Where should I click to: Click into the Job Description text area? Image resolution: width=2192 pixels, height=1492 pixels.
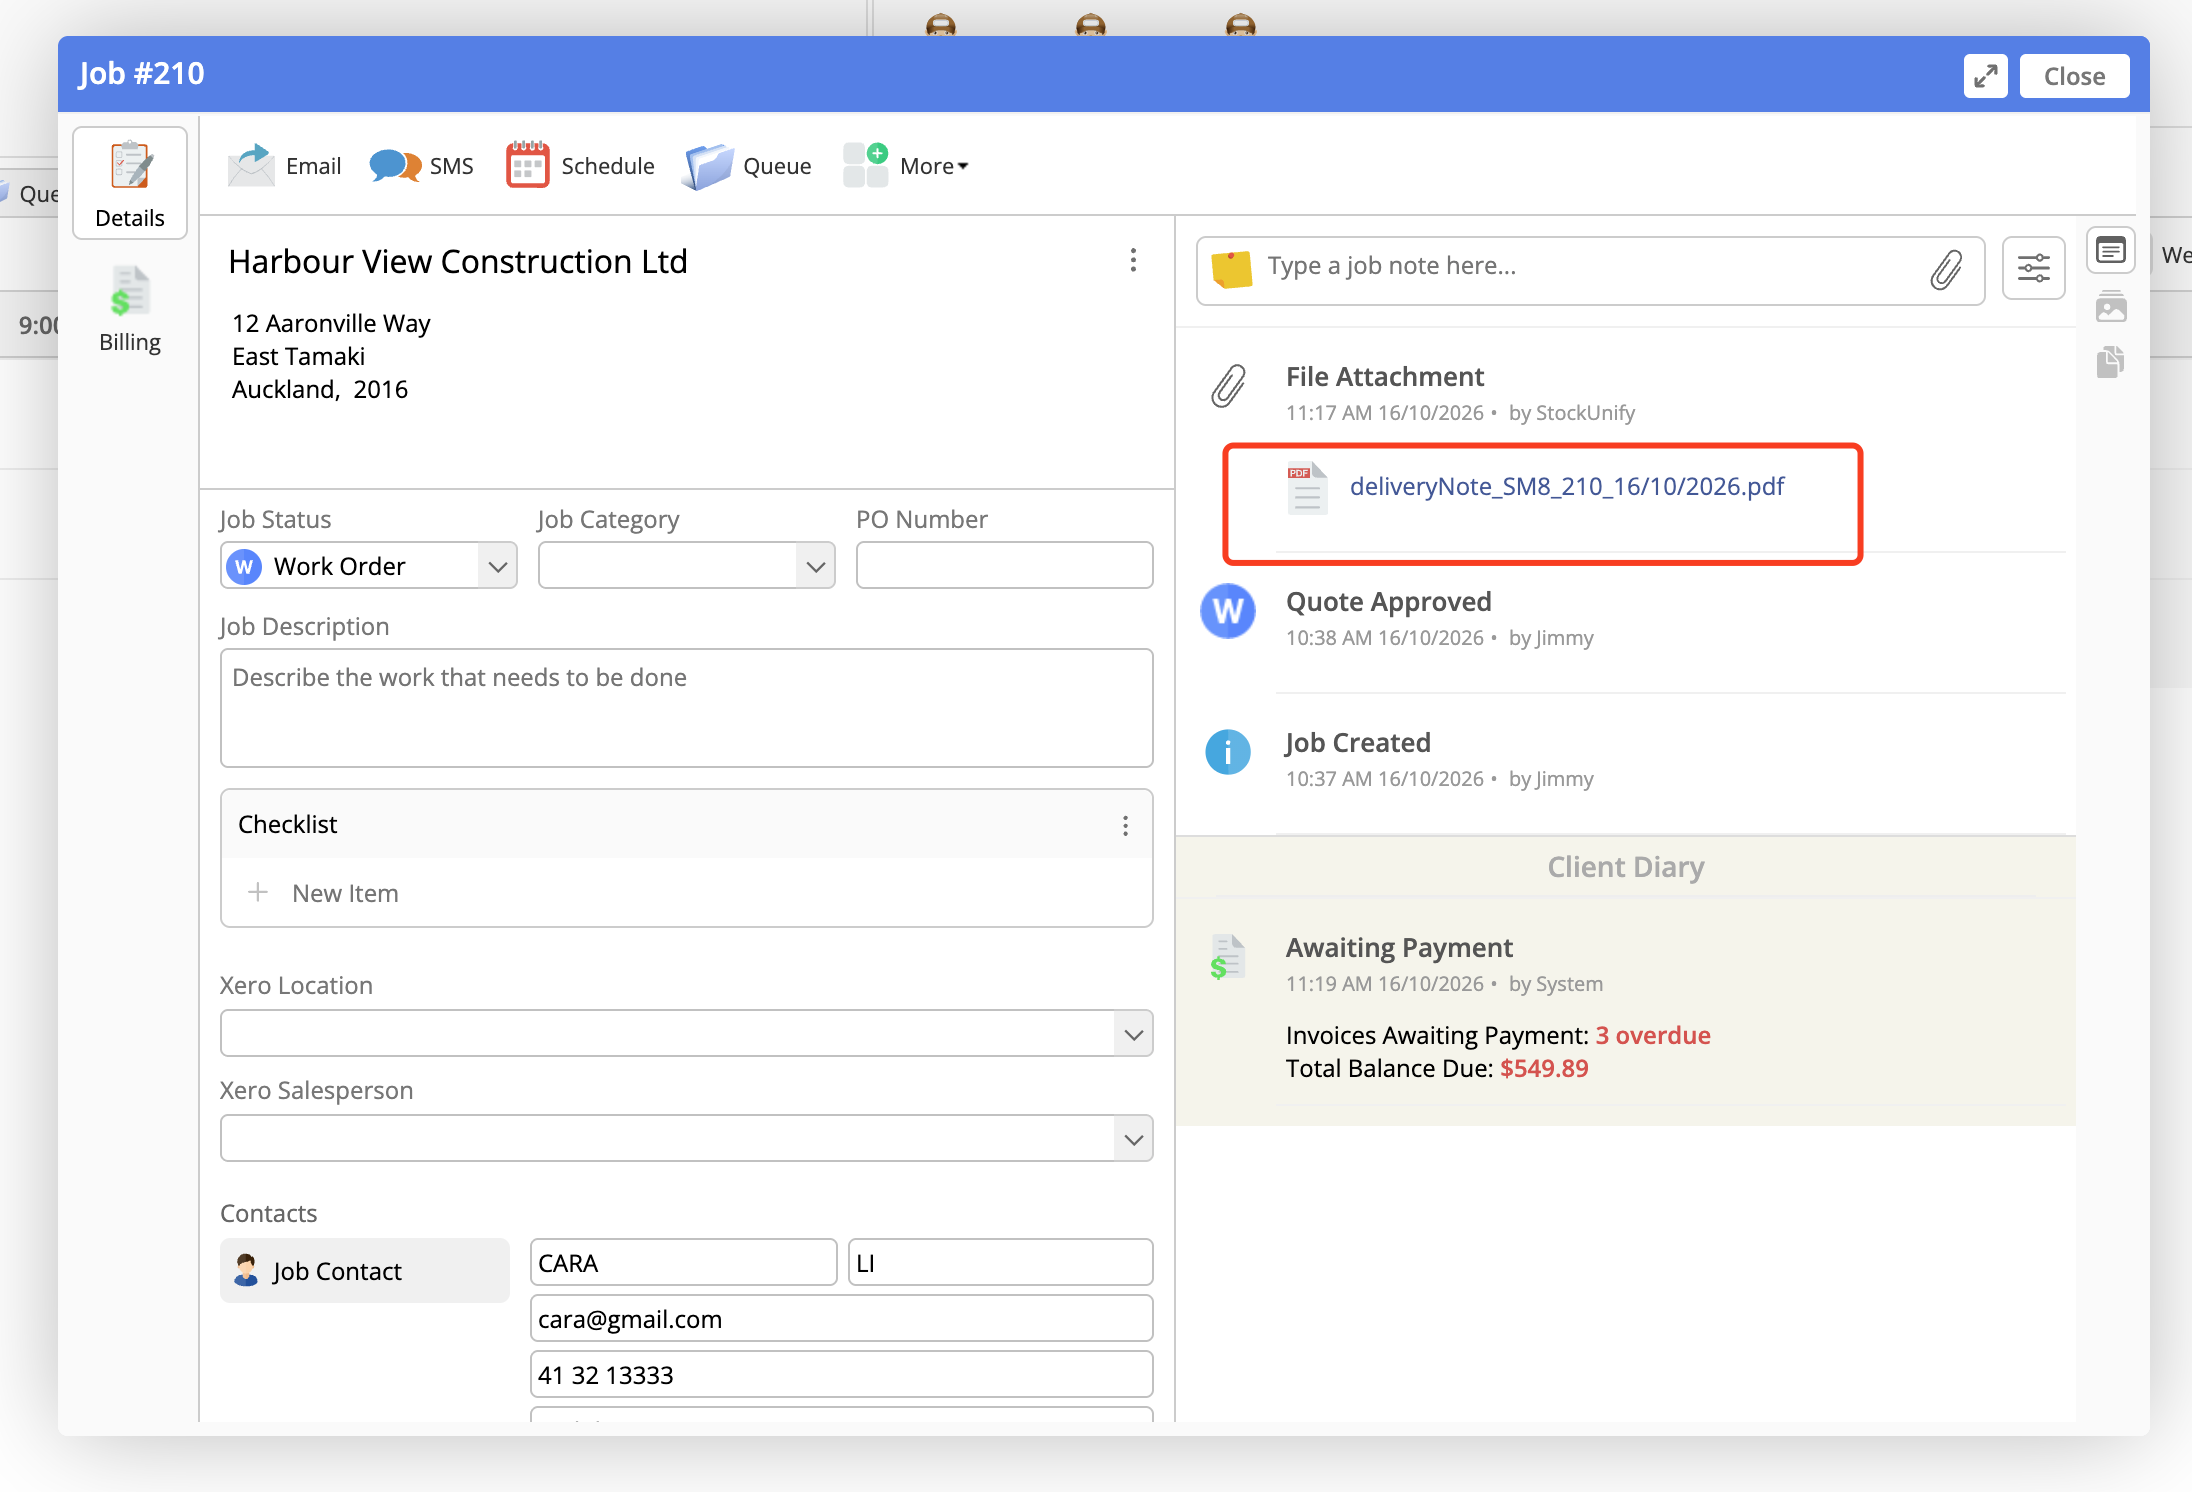point(686,708)
